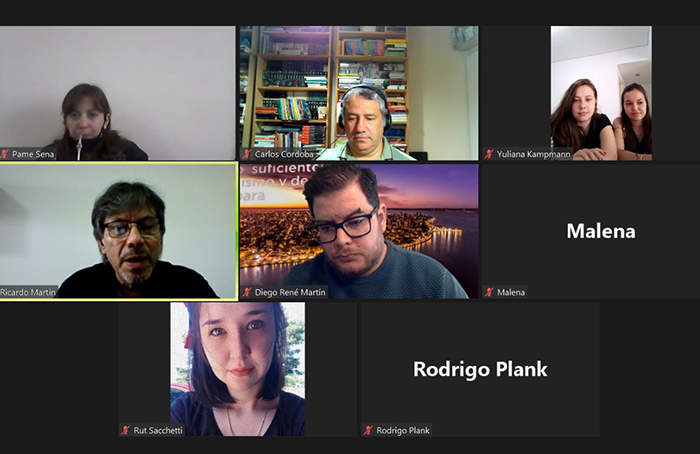The height and width of the screenshot is (454, 700).
Task: Select active speaker Ricardo Martin's video
Action: coord(119,231)
